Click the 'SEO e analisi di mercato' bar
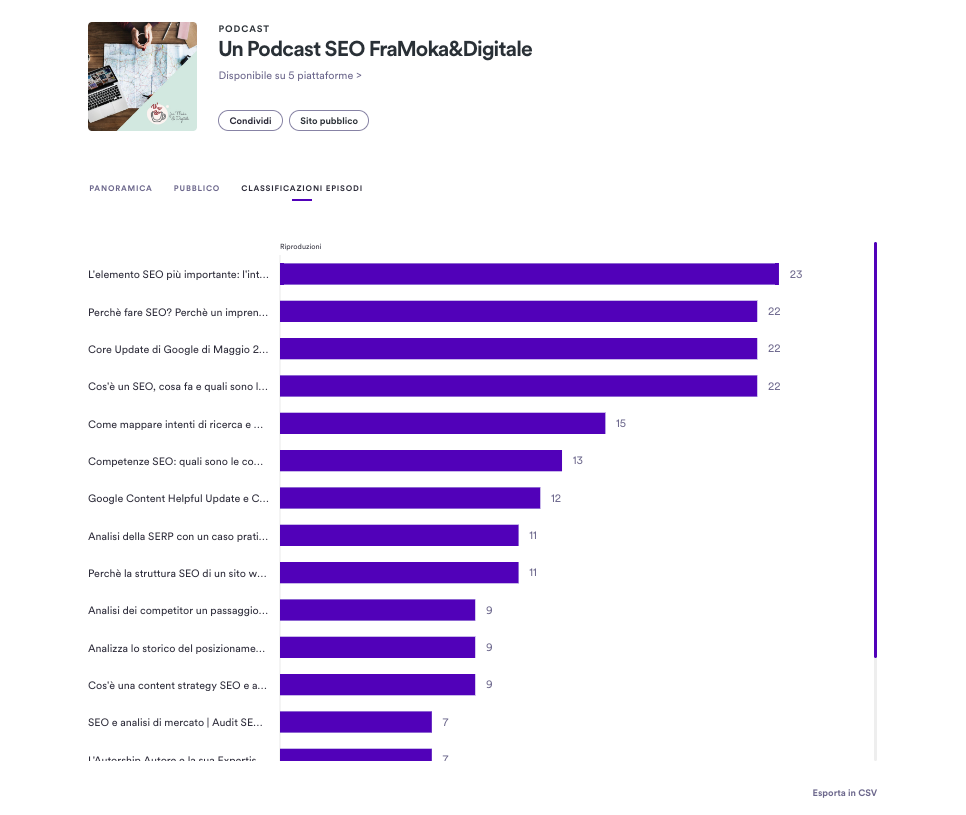This screenshot has height=815, width=966. point(356,722)
